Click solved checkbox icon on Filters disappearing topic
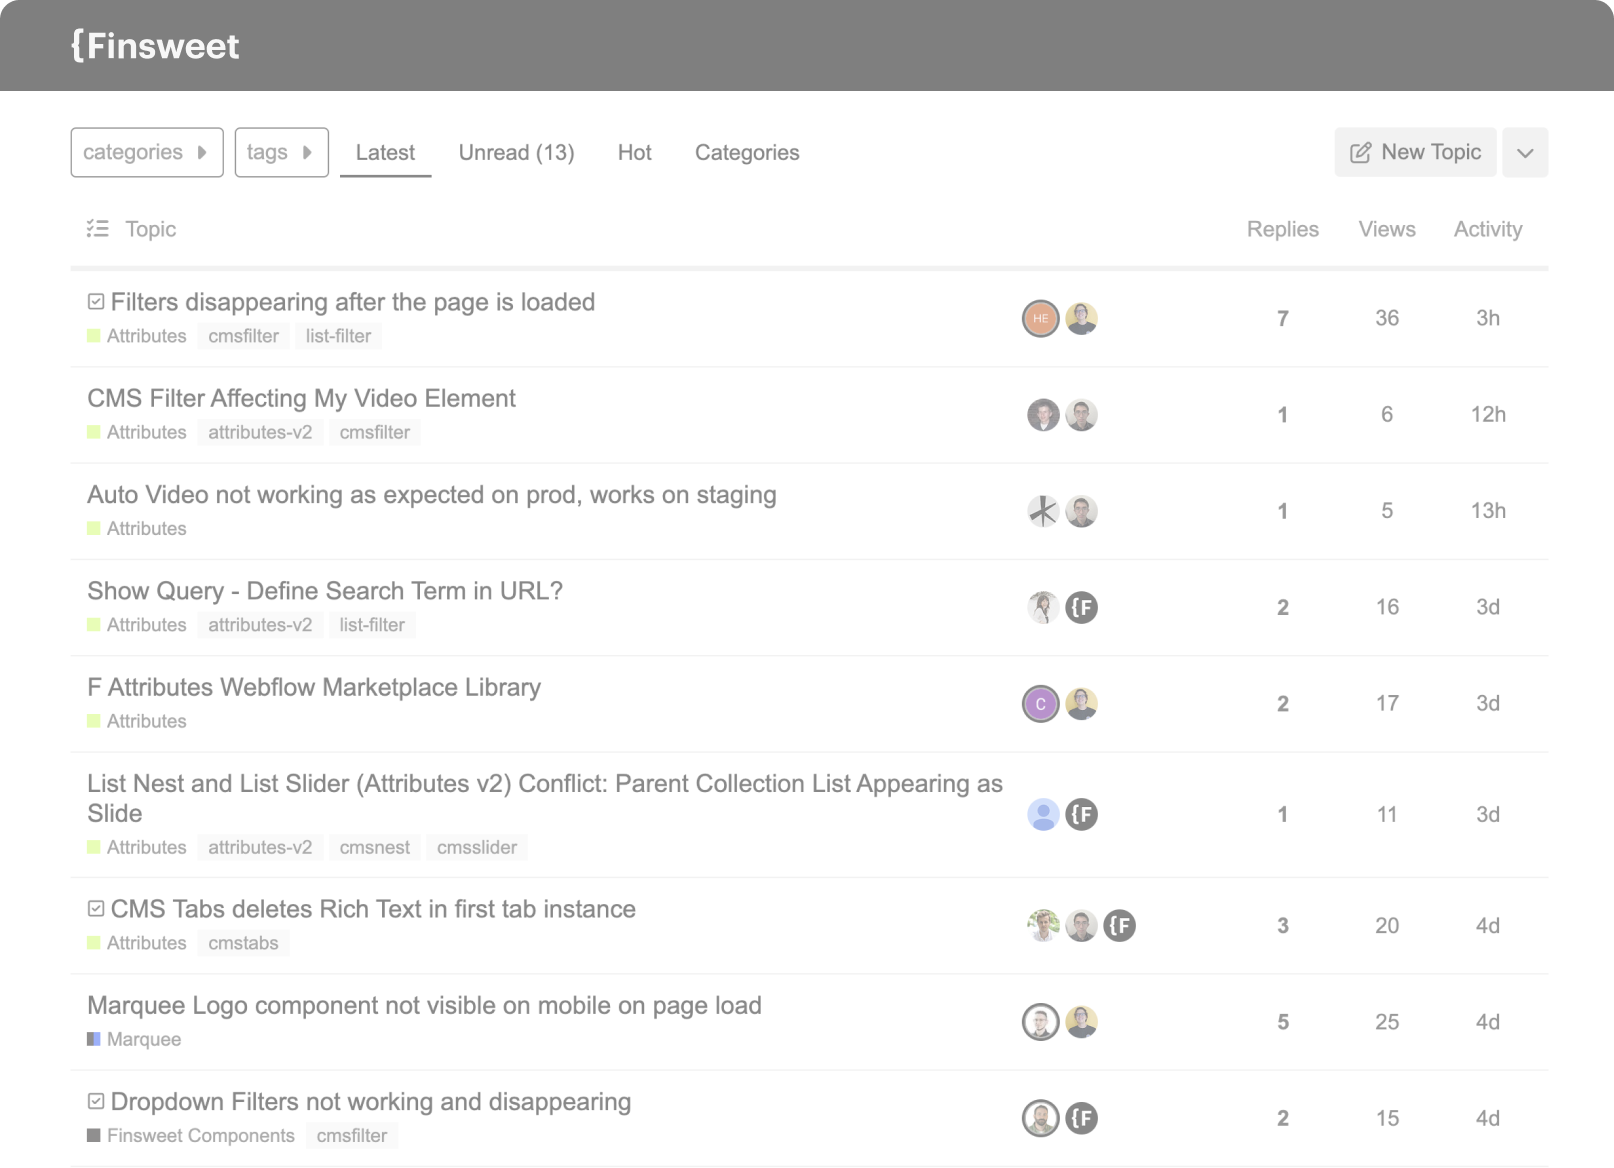The width and height of the screenshot is (1614, 1168). (96, 302)
